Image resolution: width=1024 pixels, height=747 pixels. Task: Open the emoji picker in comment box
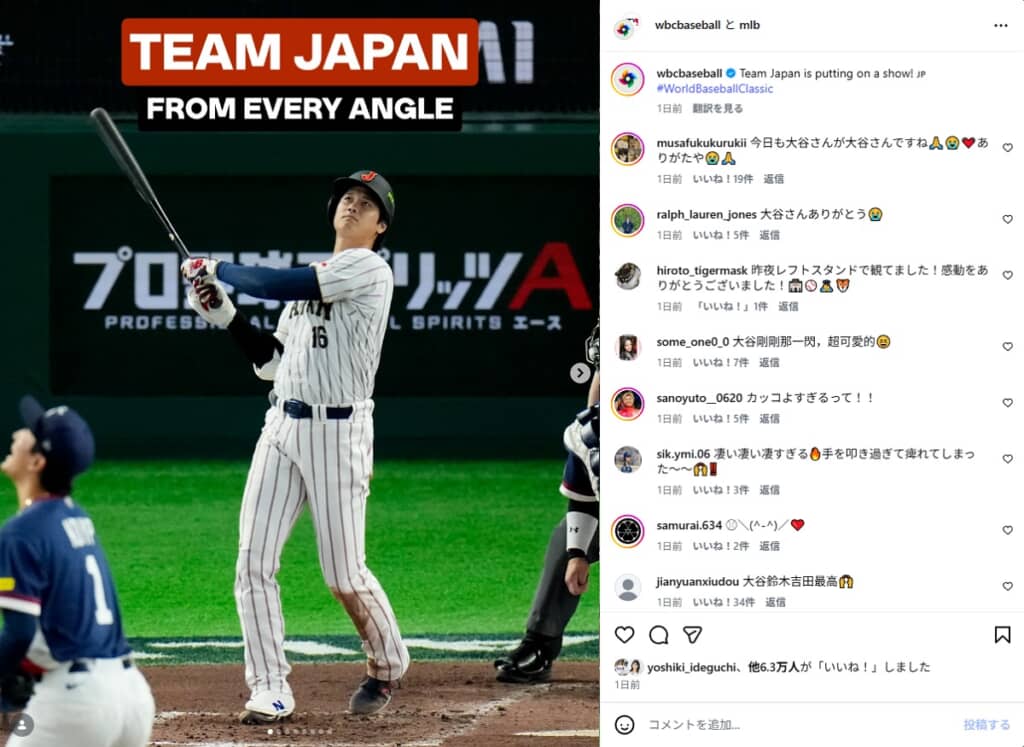624,724
